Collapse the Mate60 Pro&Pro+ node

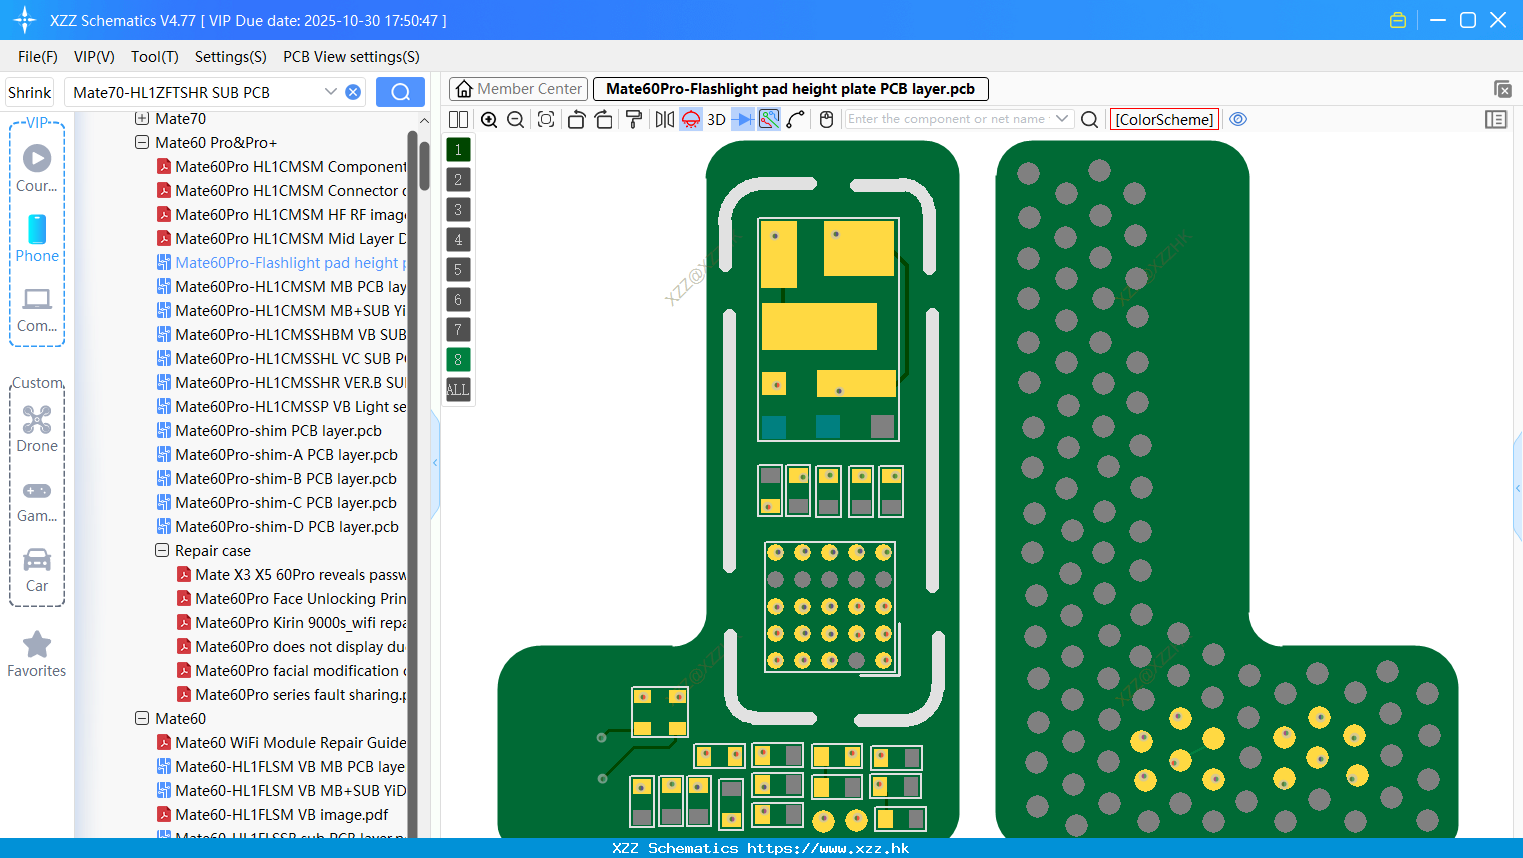pos(142,143)
